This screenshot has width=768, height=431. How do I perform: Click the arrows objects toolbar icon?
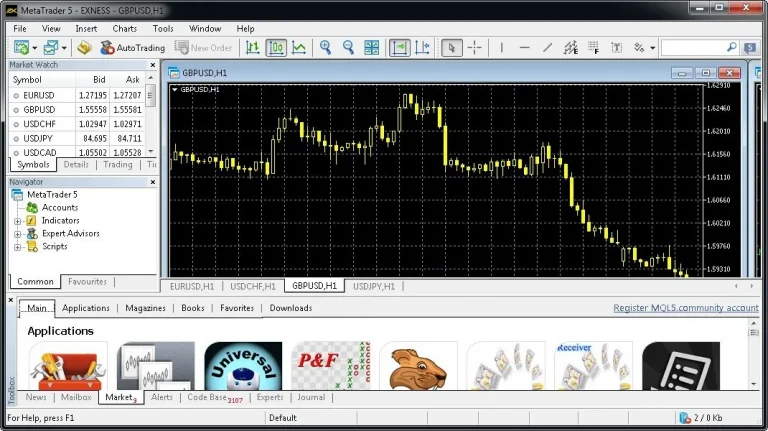point(639,48)
